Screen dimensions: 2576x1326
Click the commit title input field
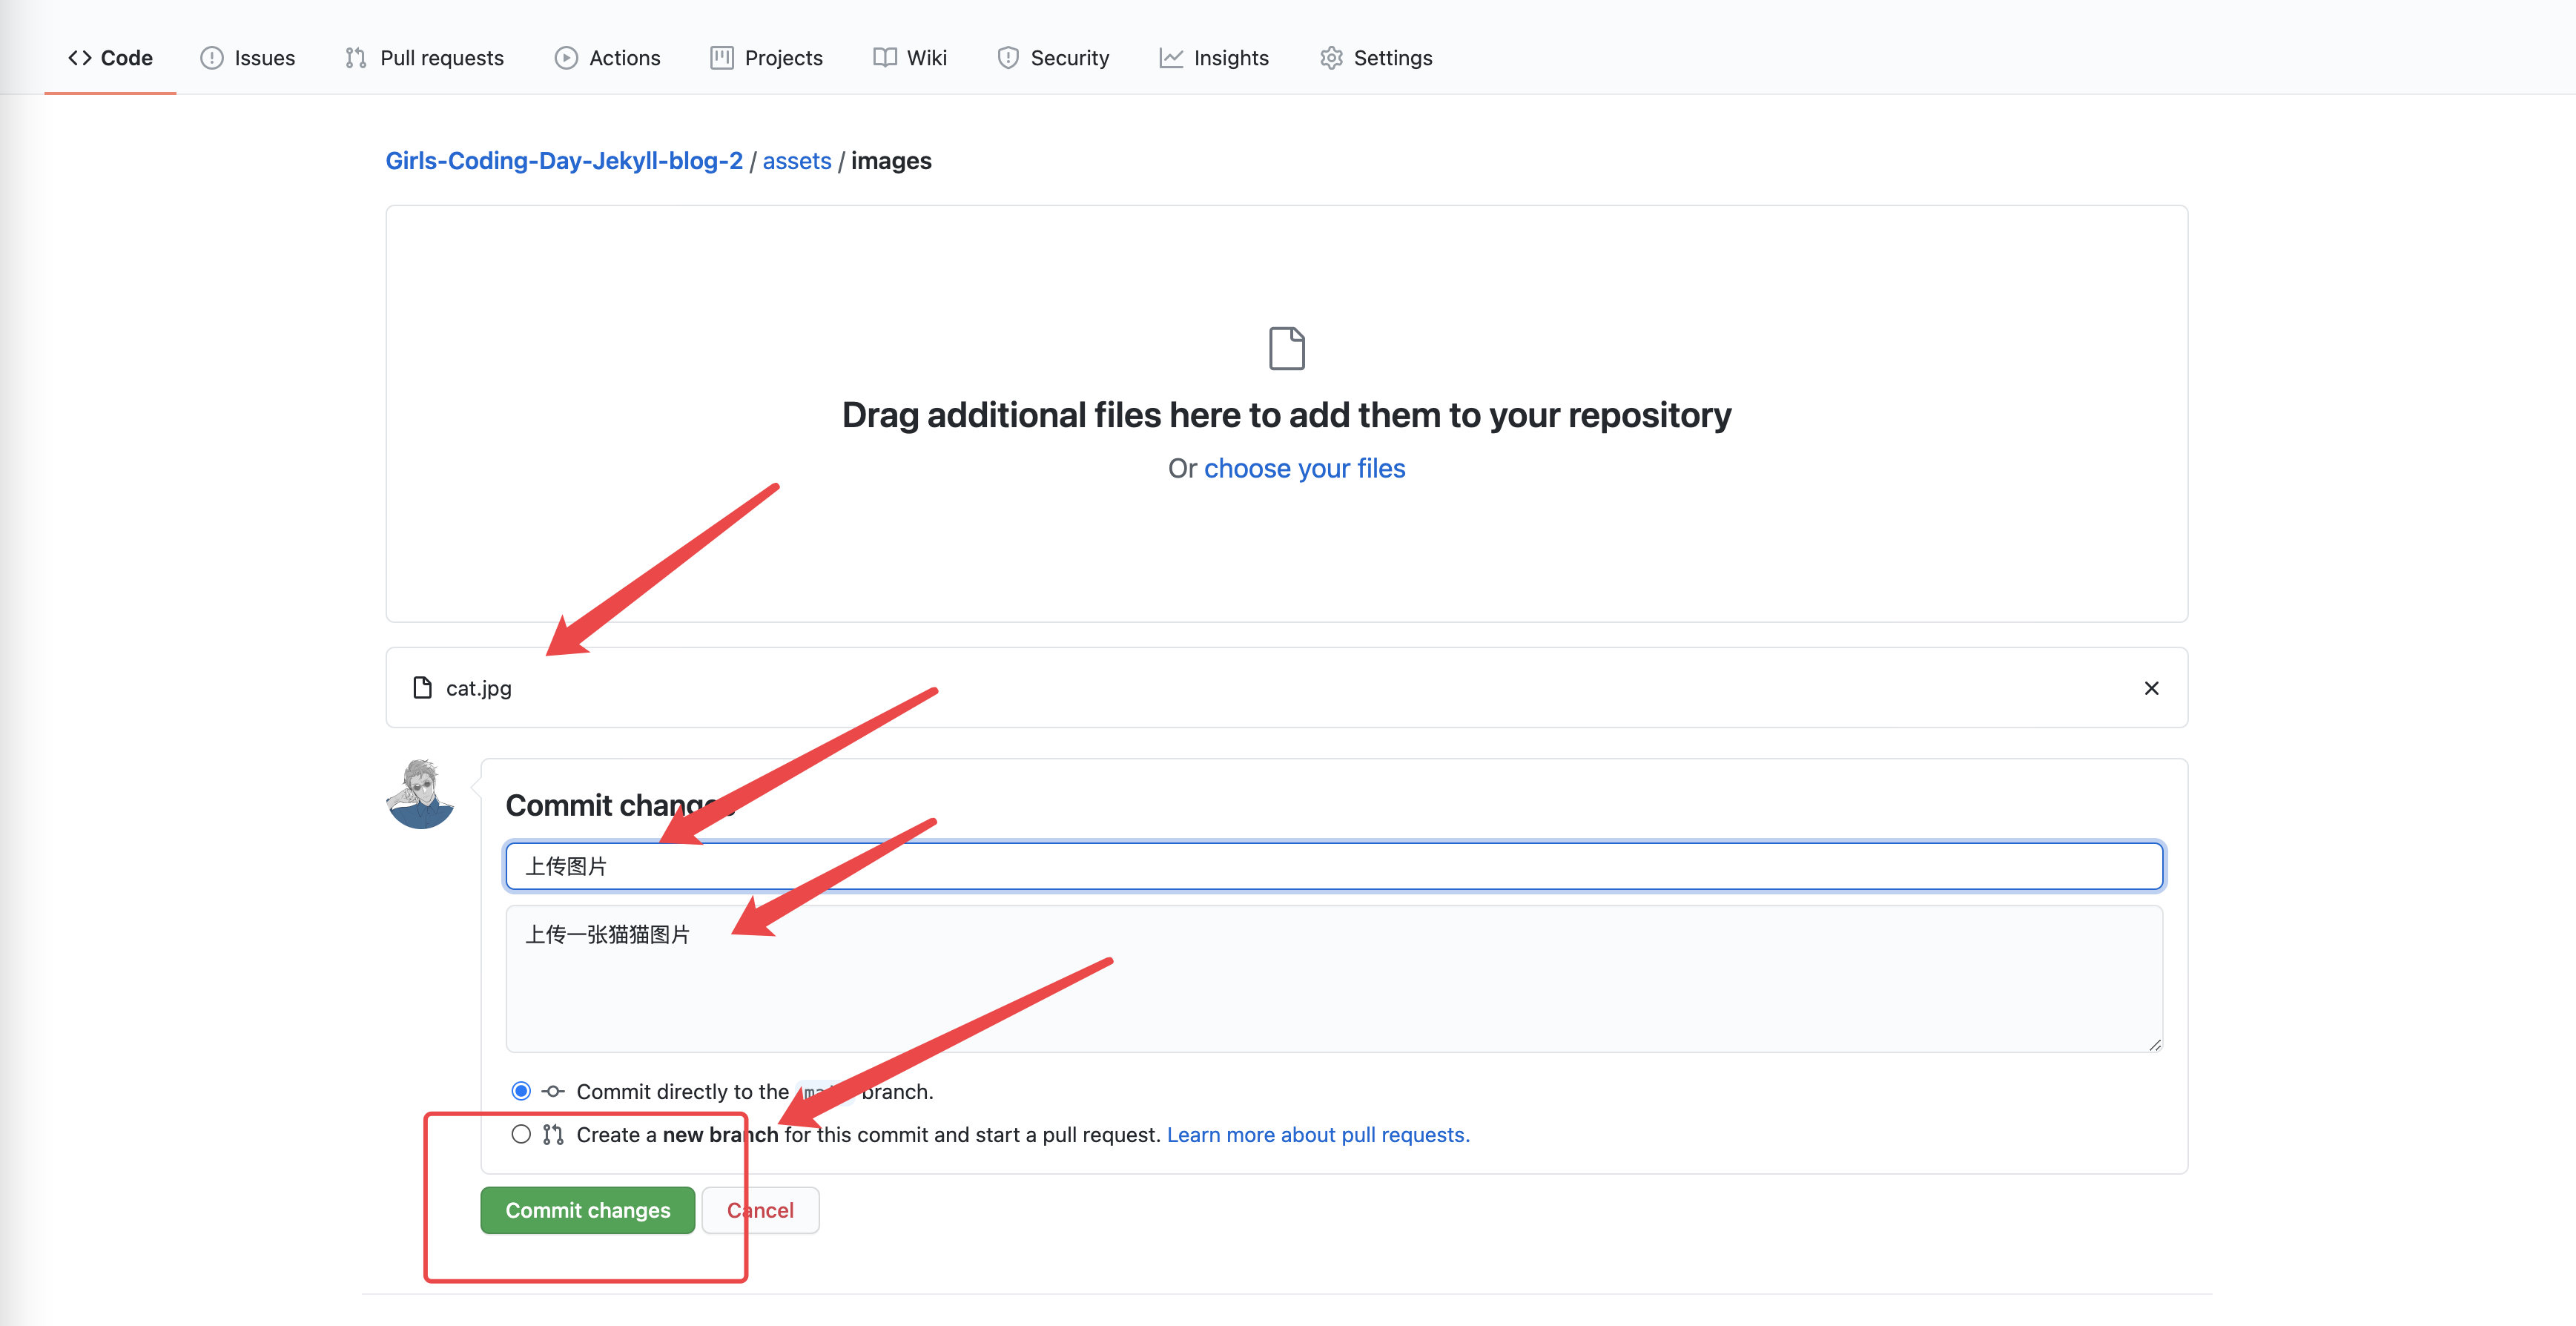pos(1334,866)
